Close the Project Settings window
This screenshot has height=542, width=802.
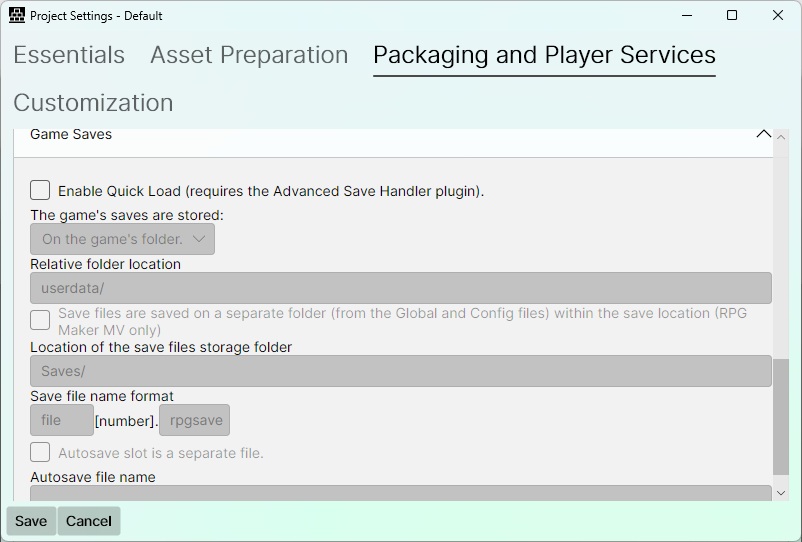click(777, 15)
